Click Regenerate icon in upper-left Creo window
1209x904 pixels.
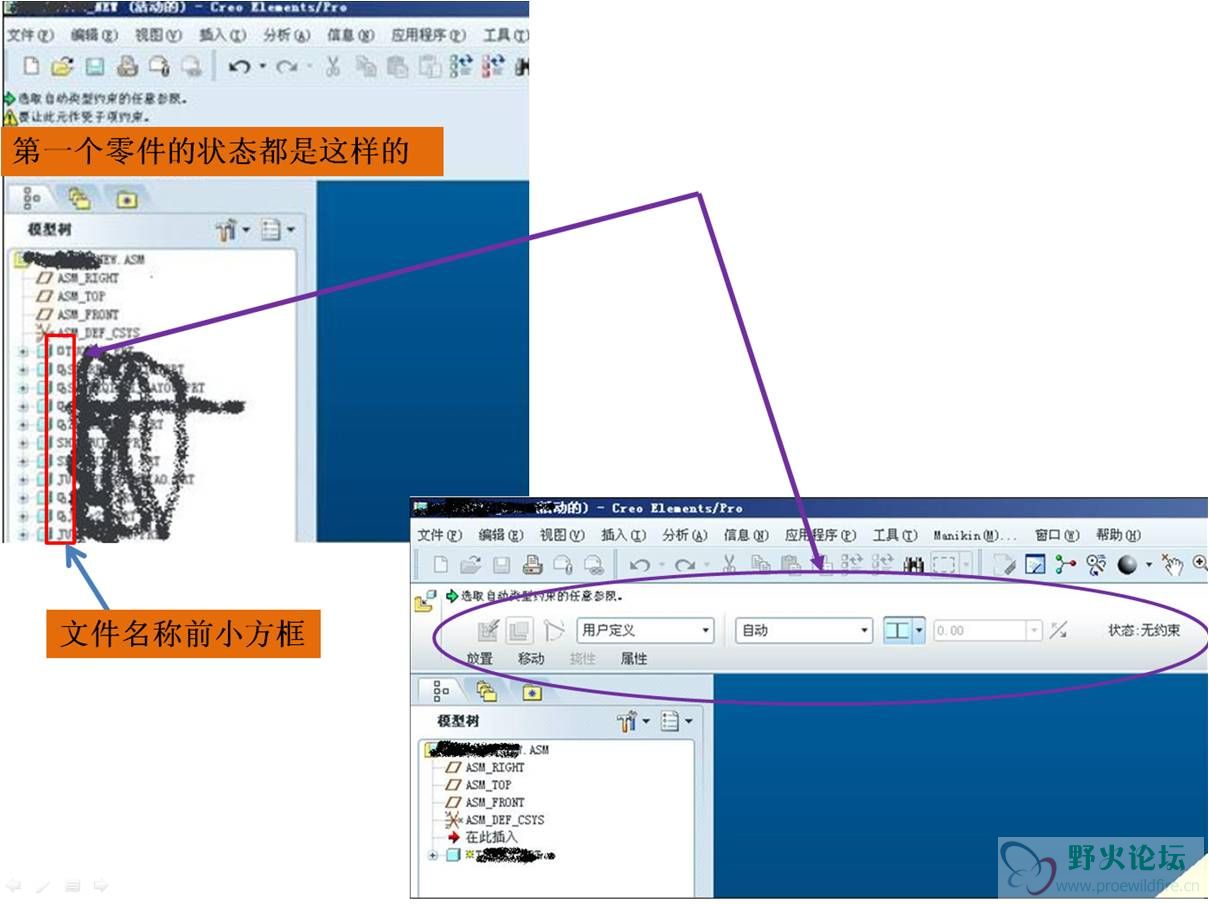[x=461, y=67]
